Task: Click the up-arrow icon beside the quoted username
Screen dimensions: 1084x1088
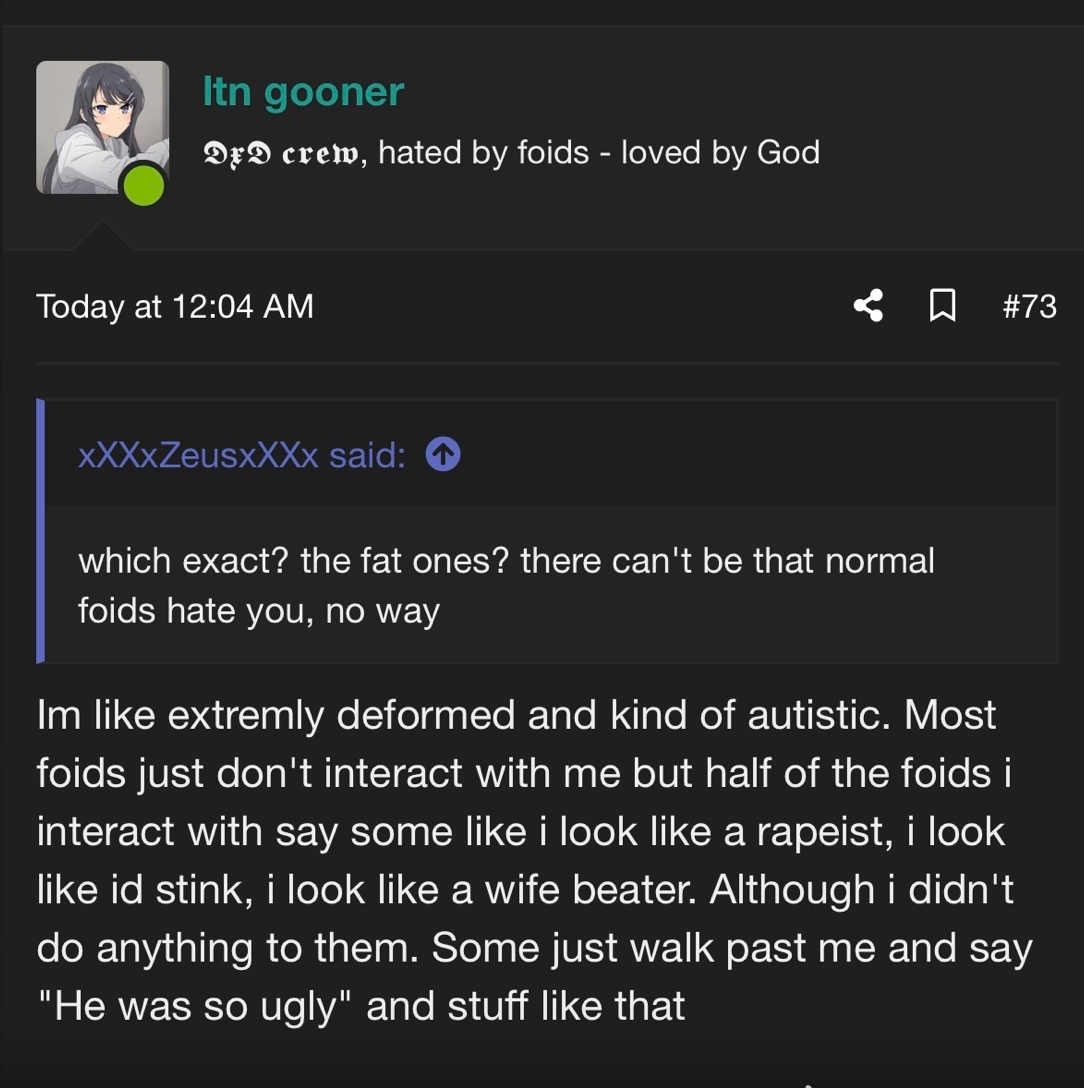Action: click(x=443, y=456)
